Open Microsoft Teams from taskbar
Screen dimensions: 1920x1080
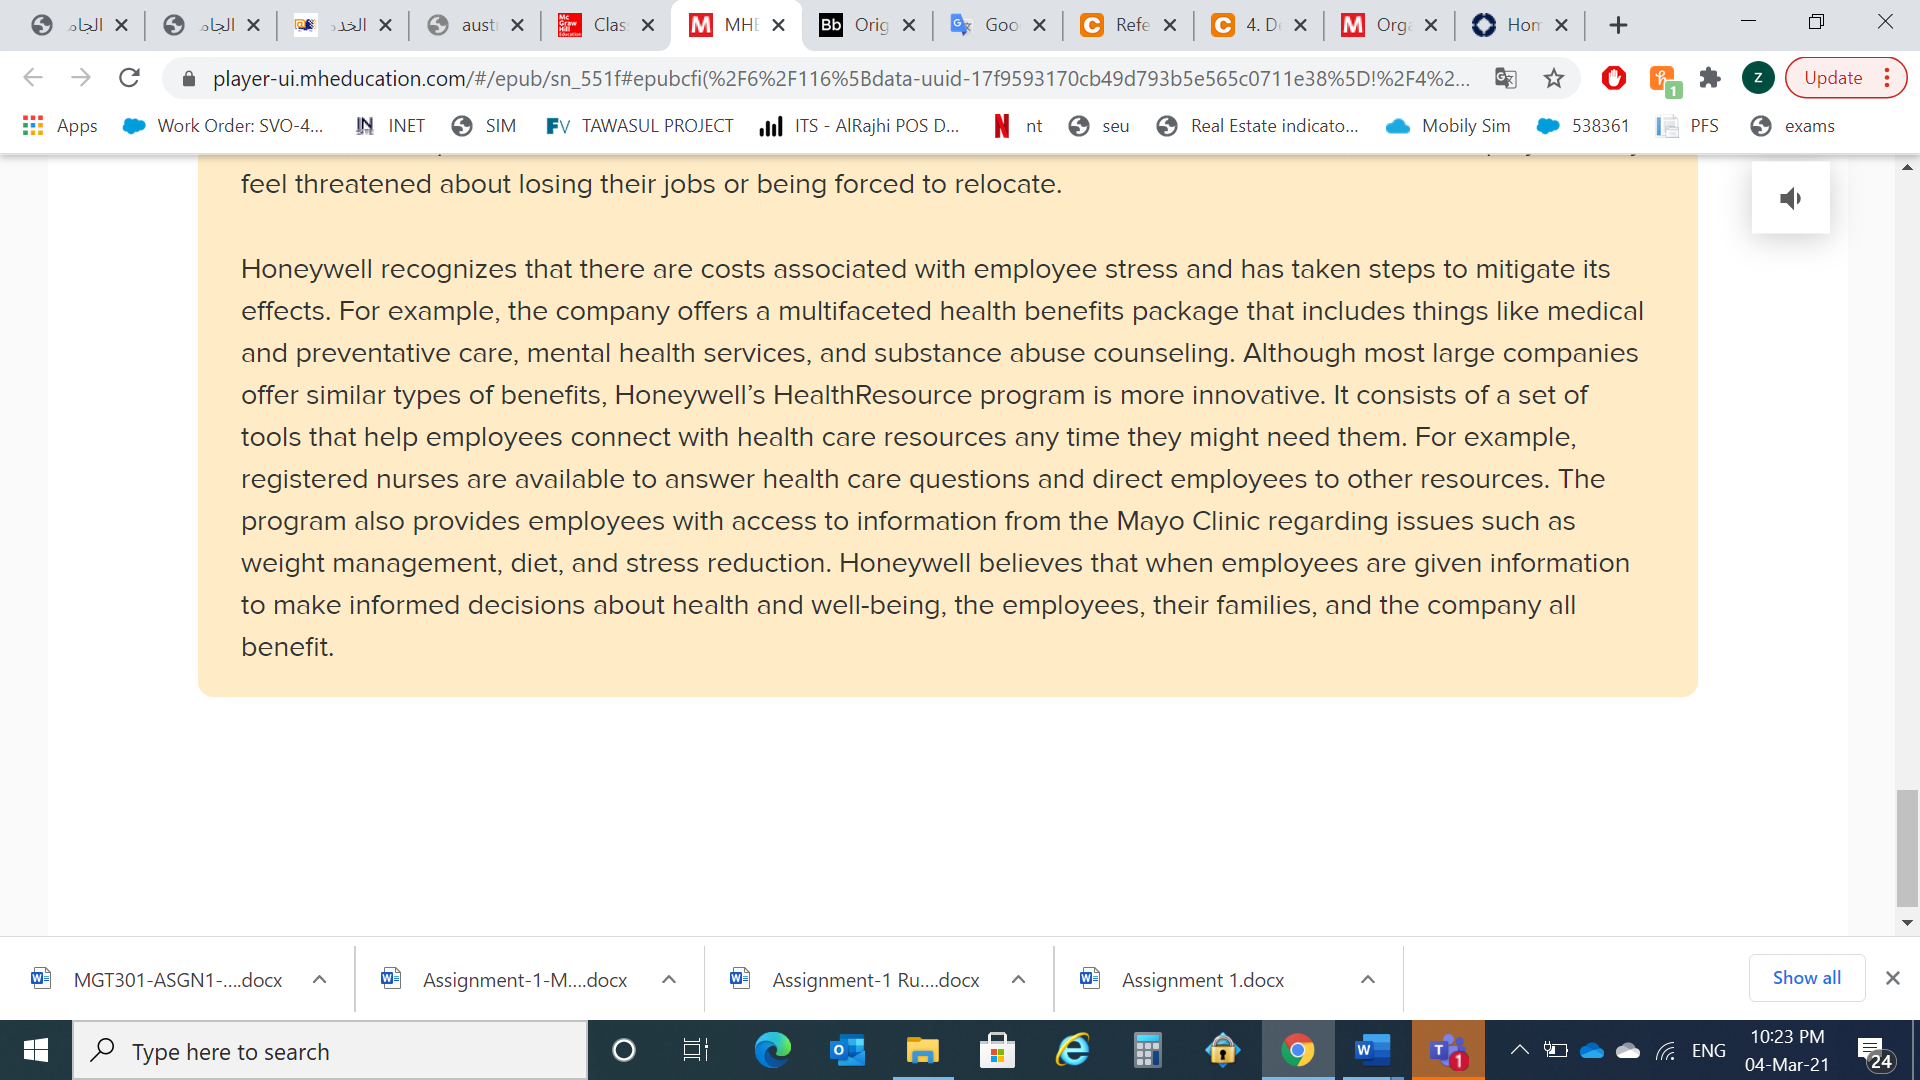(1448, 1050)
